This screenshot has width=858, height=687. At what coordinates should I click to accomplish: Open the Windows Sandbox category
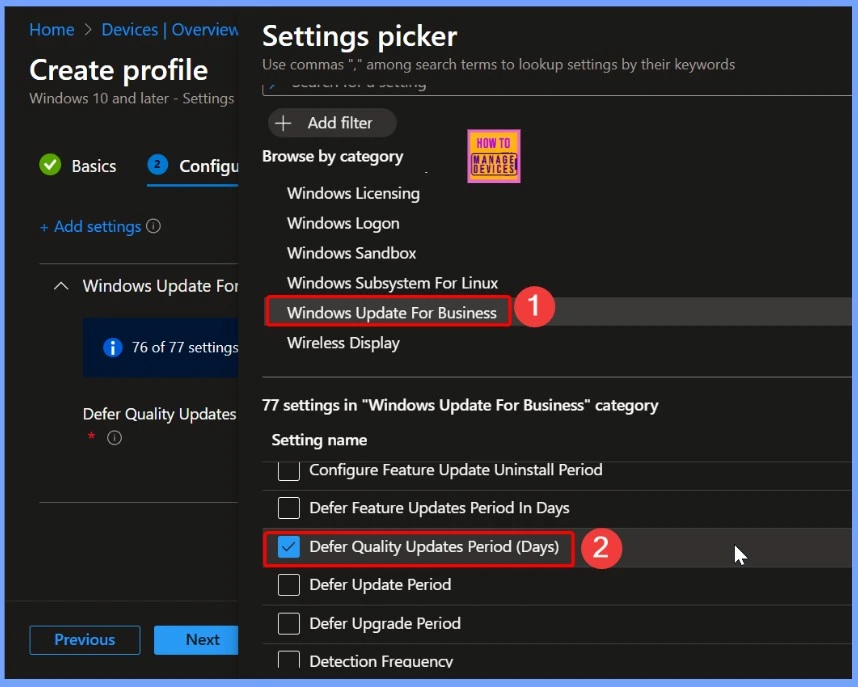point(351,253)
